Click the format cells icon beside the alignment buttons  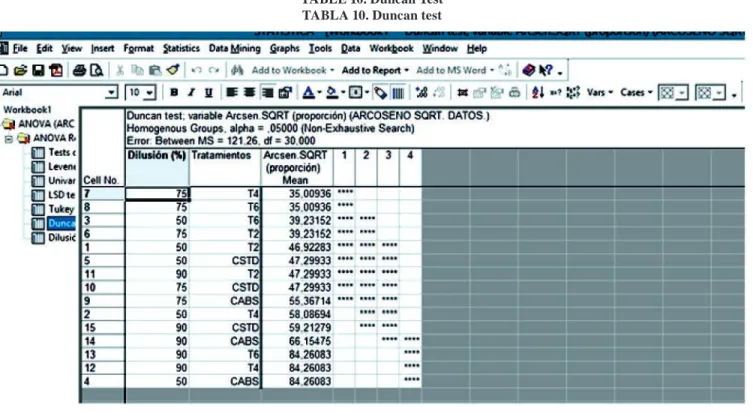click(285, 92)
